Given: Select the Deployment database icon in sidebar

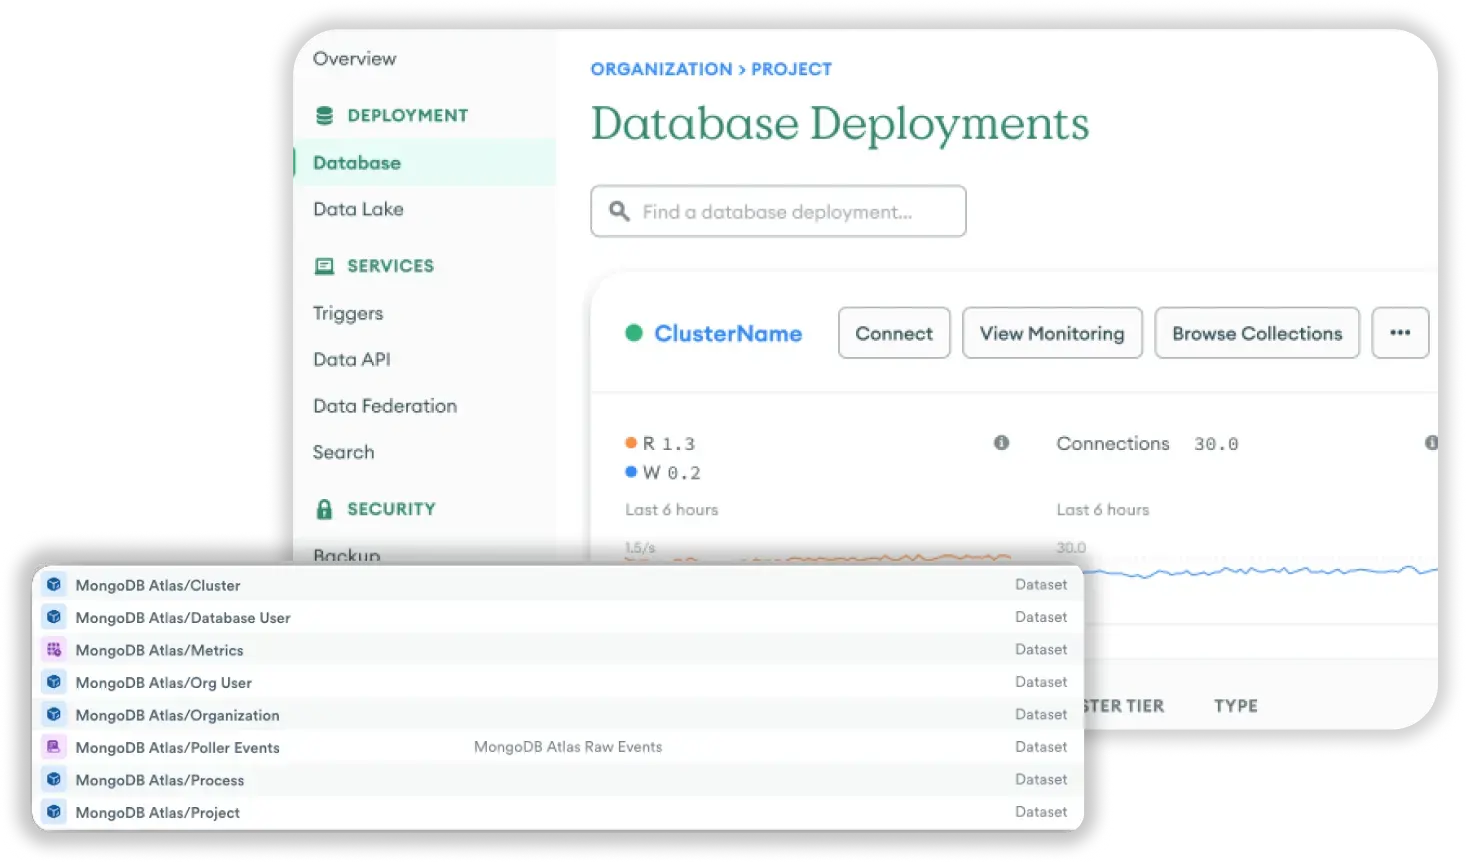Looking at the screenshot, I should coord(324,115).
